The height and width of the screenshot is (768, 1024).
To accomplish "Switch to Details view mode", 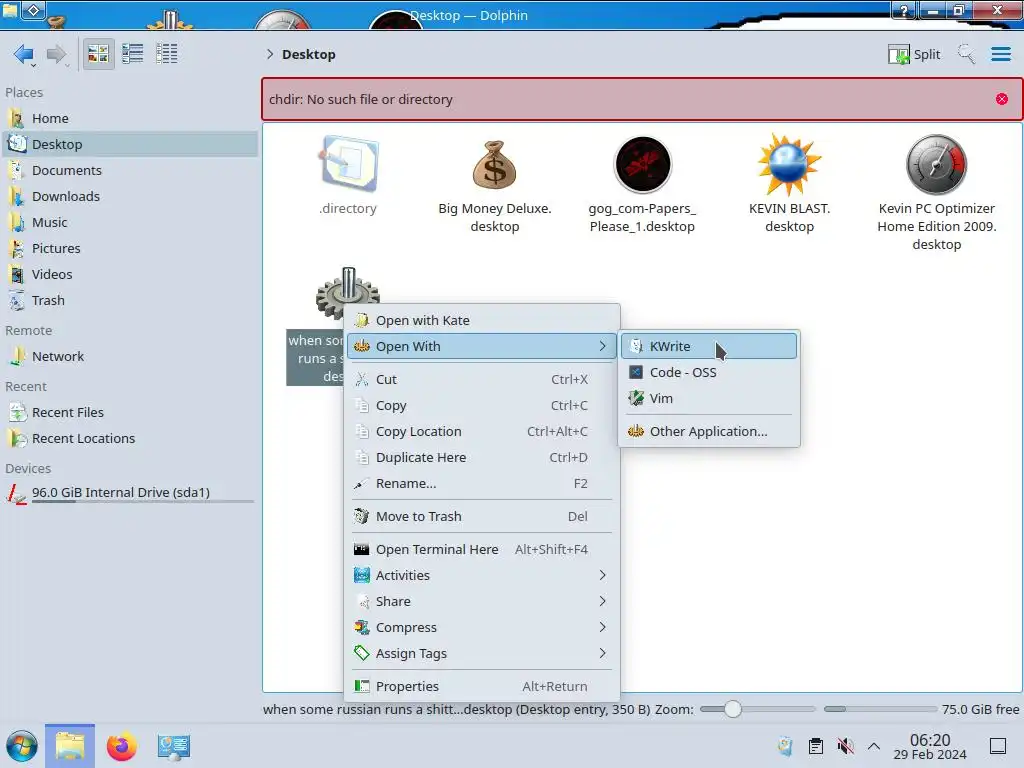I will coord(167,54).
